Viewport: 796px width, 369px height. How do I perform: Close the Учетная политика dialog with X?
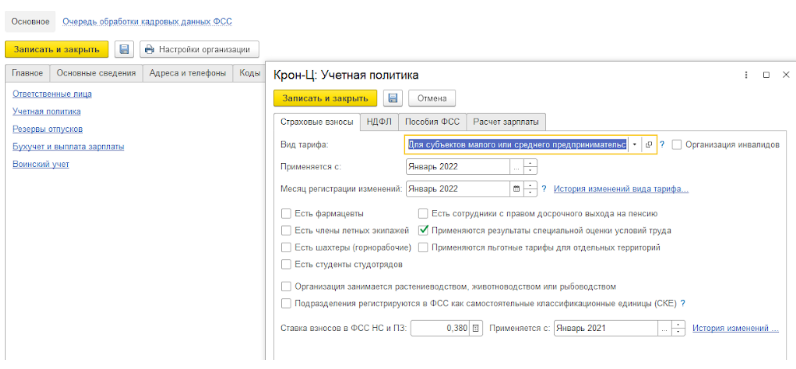786,75
